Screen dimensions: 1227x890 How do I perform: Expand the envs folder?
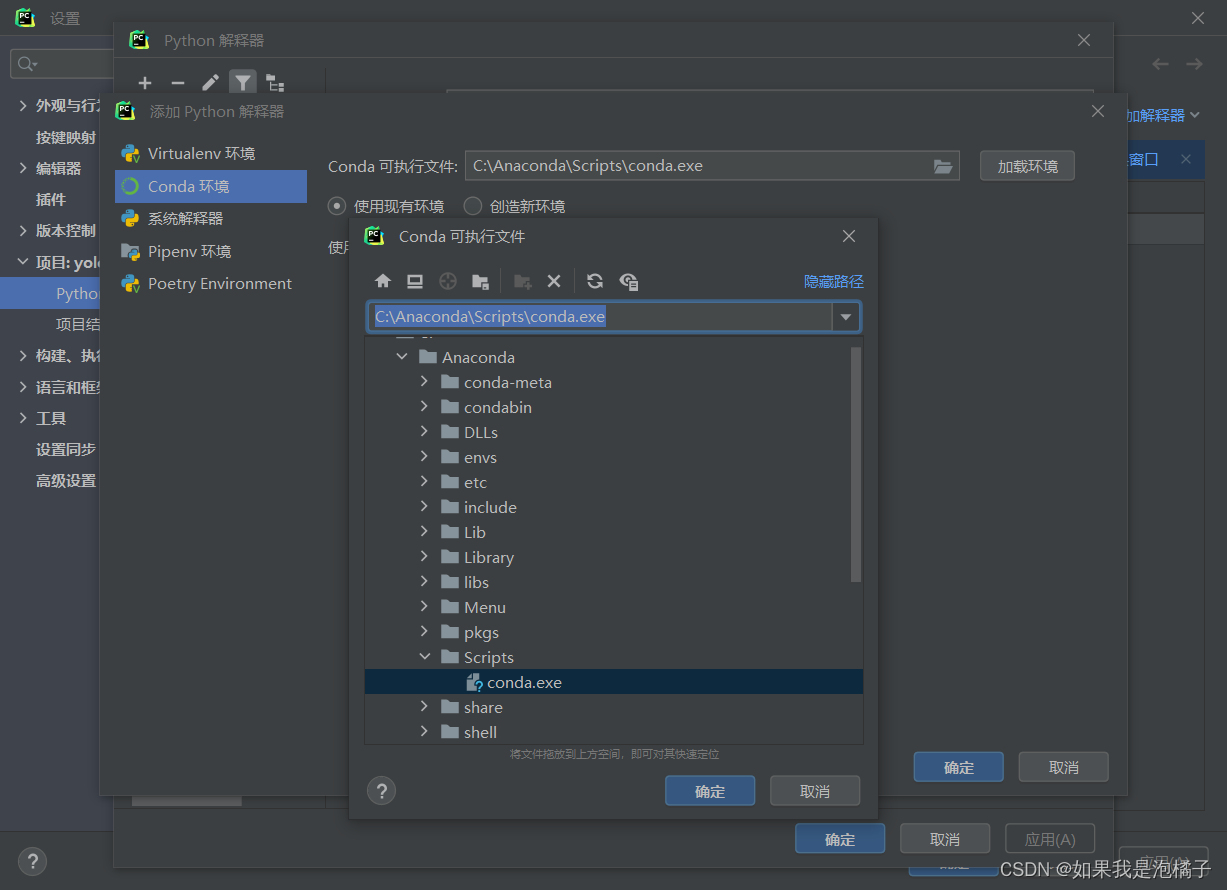pos(424,457)
